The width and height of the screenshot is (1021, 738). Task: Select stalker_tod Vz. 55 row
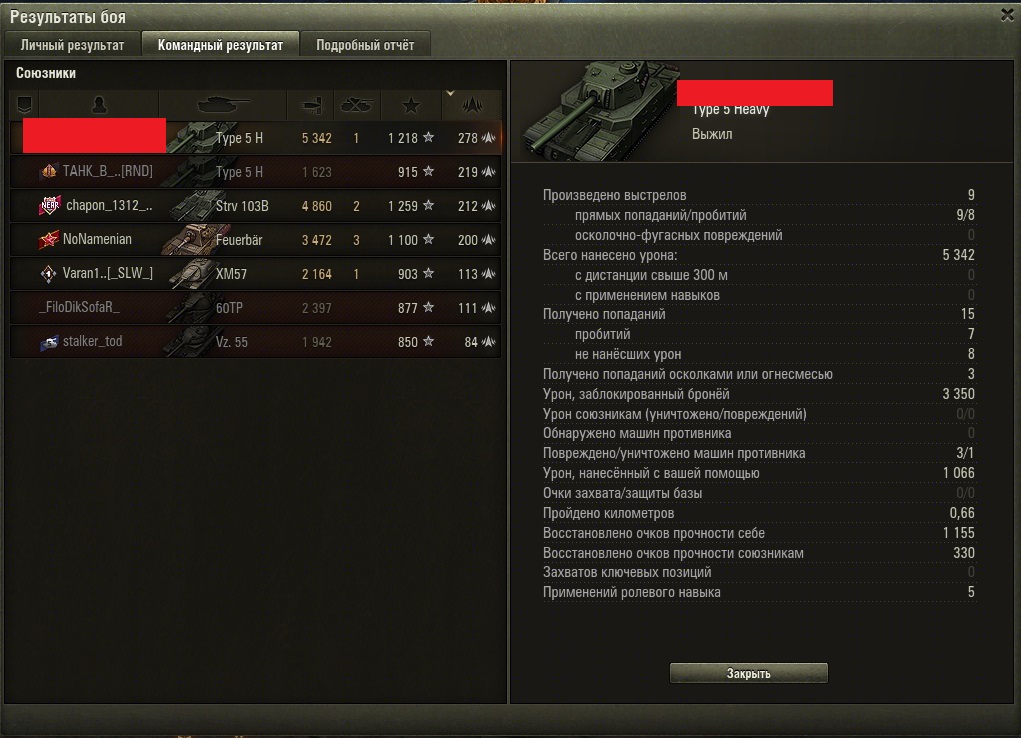(x=255, y=341)
